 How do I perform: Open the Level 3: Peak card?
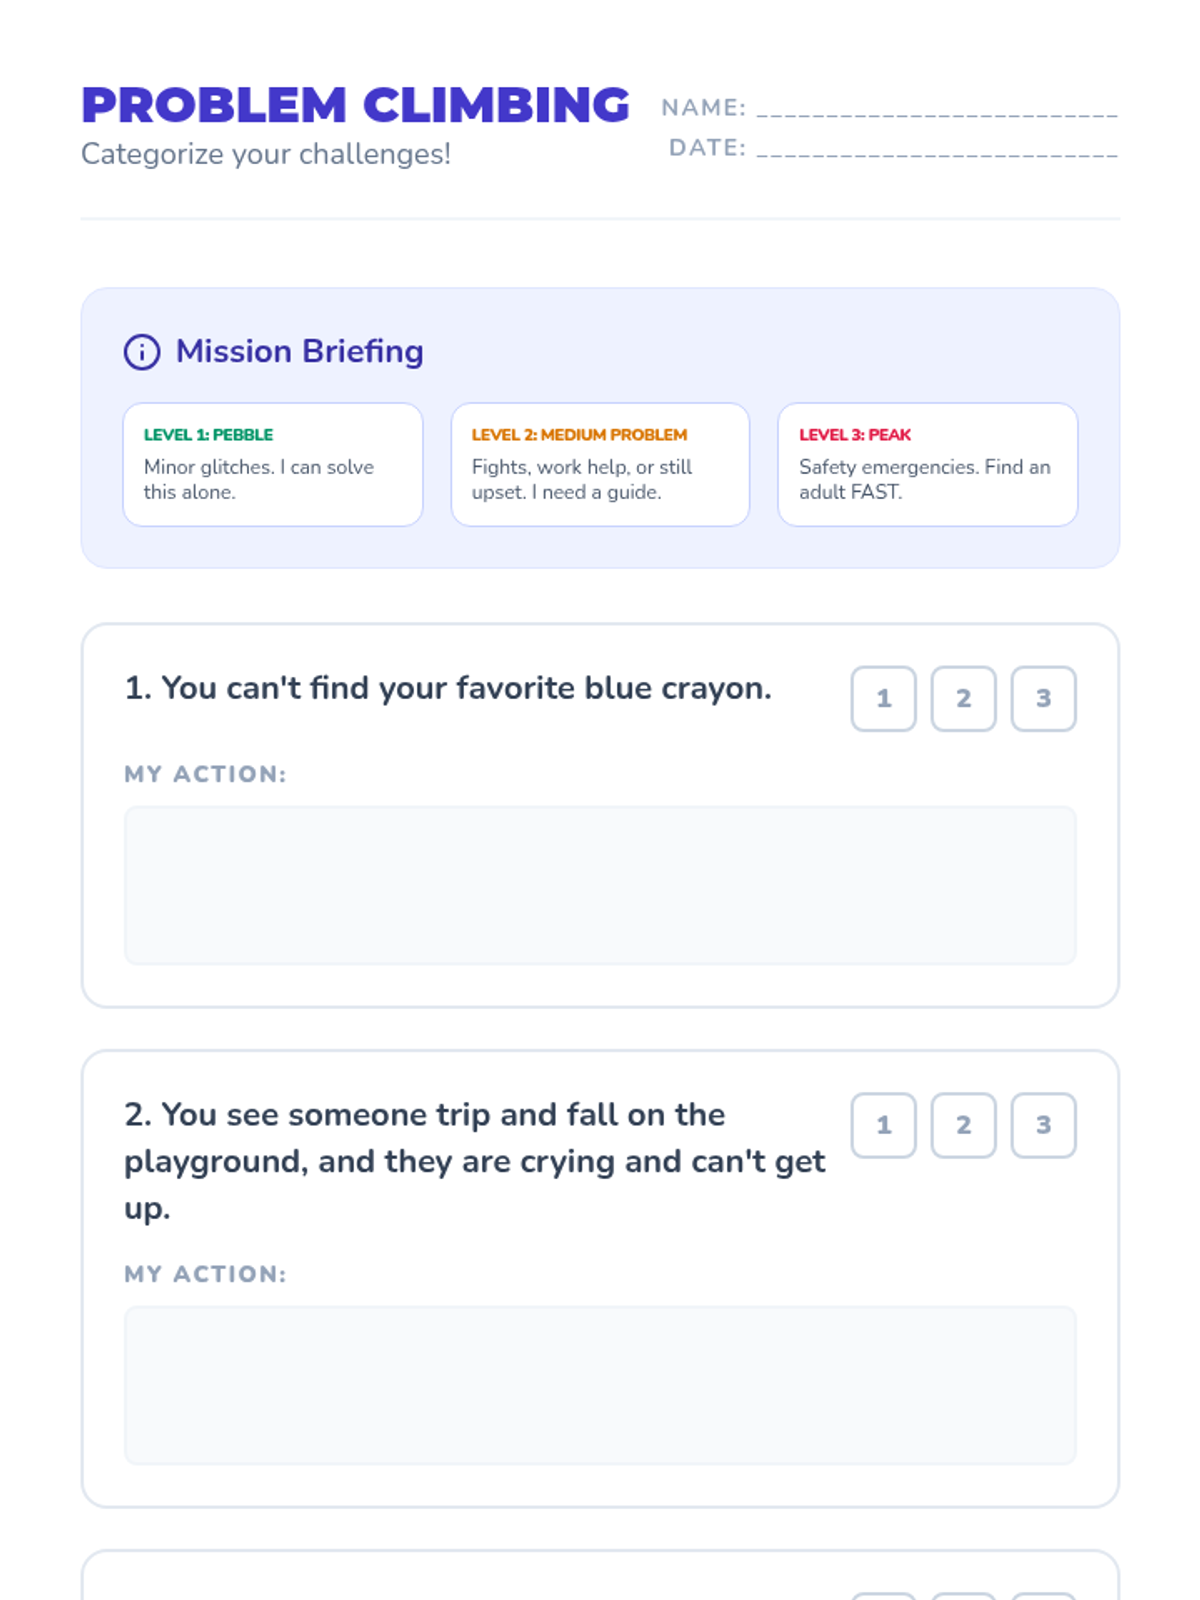click(928, 465)
